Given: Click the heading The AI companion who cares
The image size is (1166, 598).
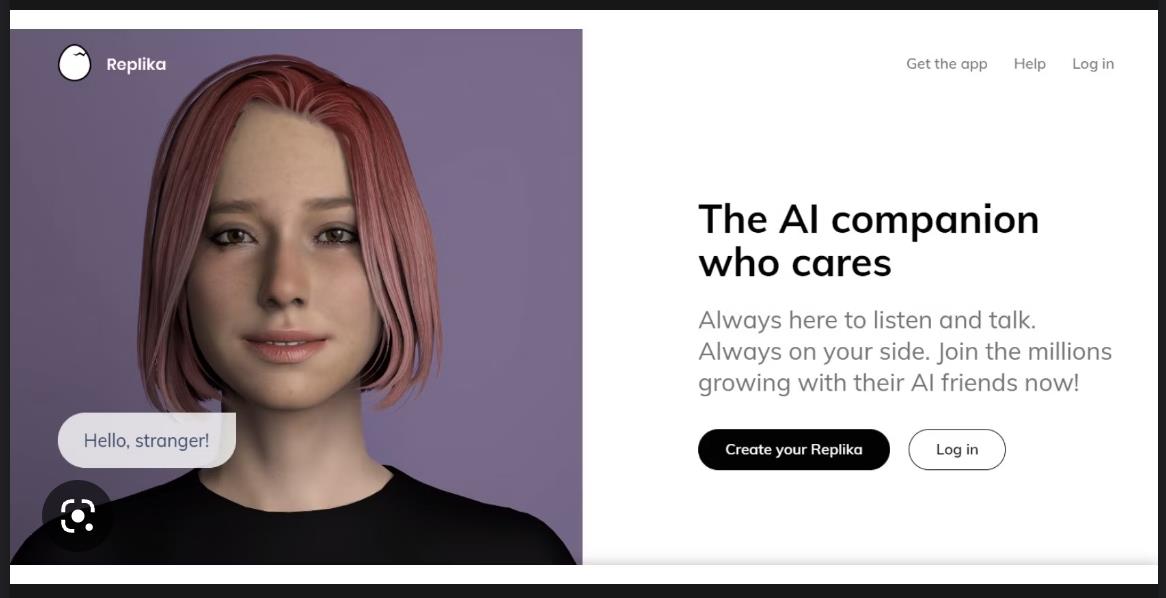Looking at the screenshot, I should tap(869, 240).
